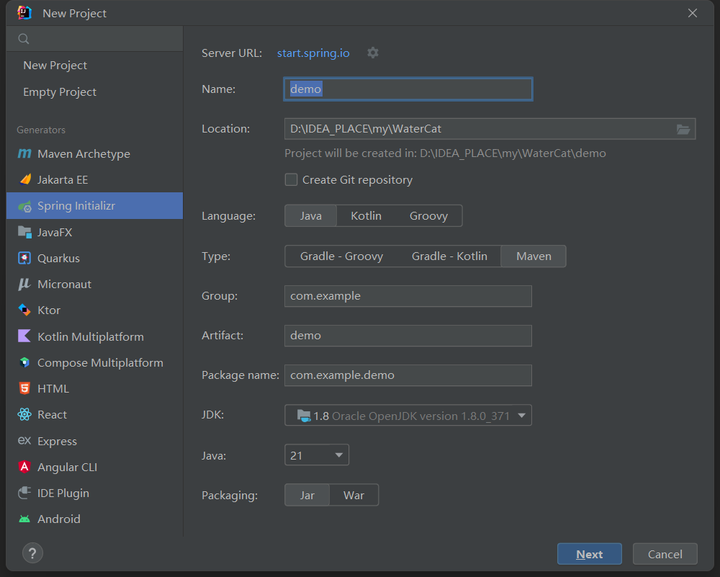Choose War packaging
Viewport: 720px width, 577px height.
click(354, 495)
